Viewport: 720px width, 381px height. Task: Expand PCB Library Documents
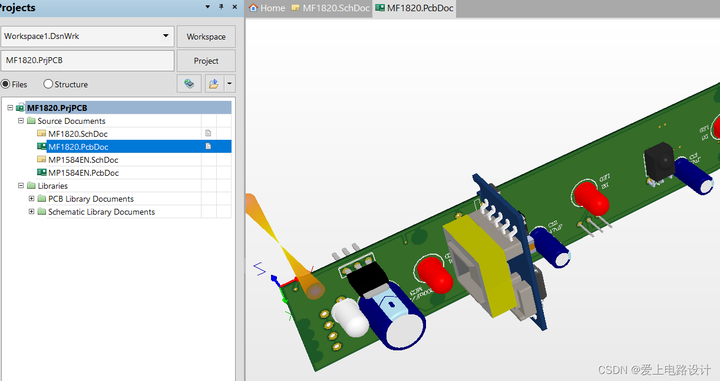point(31,198)
